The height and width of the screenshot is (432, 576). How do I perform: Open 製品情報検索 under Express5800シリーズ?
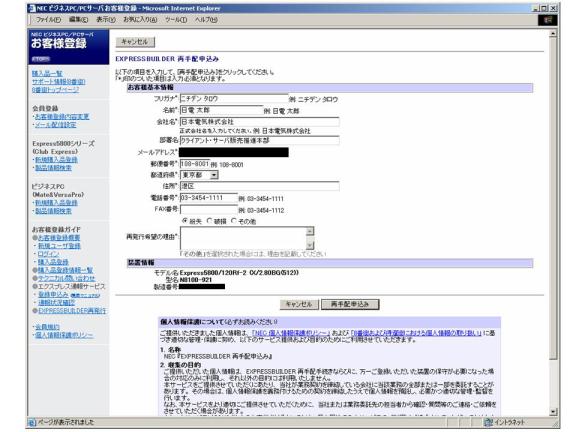click(x=53, y=168)
